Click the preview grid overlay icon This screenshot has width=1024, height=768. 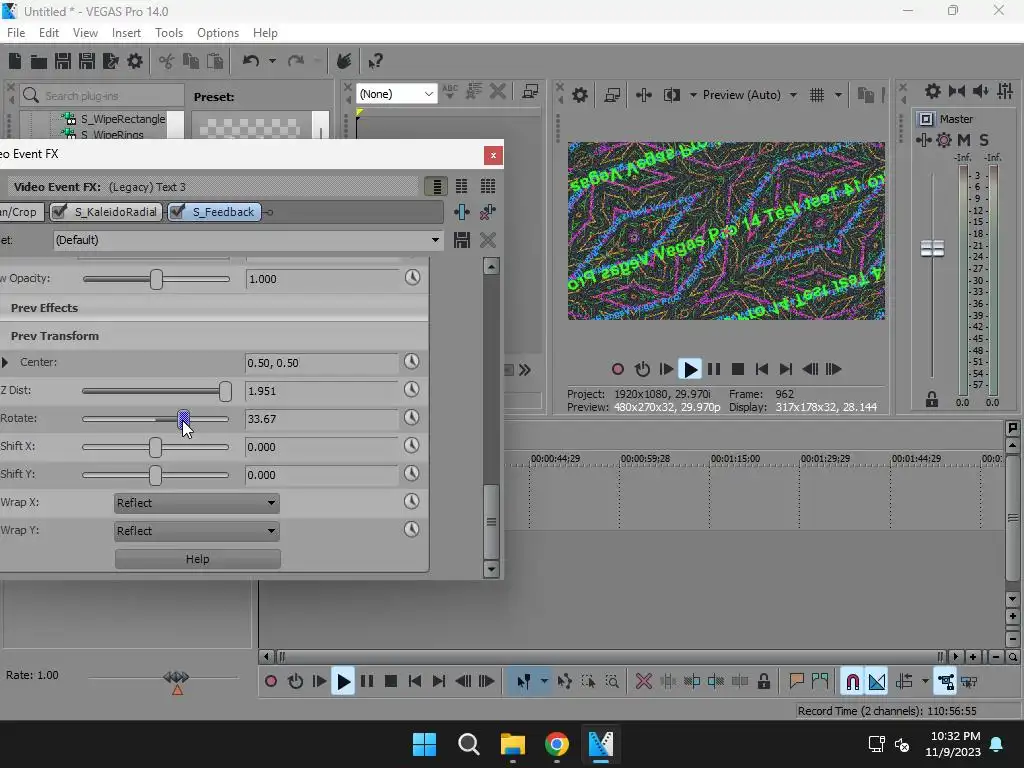click(817, 95)
